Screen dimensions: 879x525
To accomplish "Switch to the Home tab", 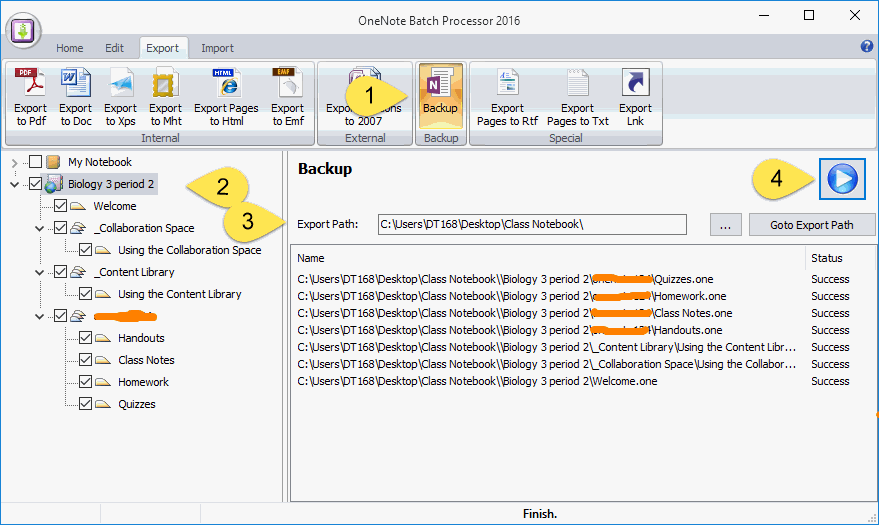I will [x=70, y=48].
